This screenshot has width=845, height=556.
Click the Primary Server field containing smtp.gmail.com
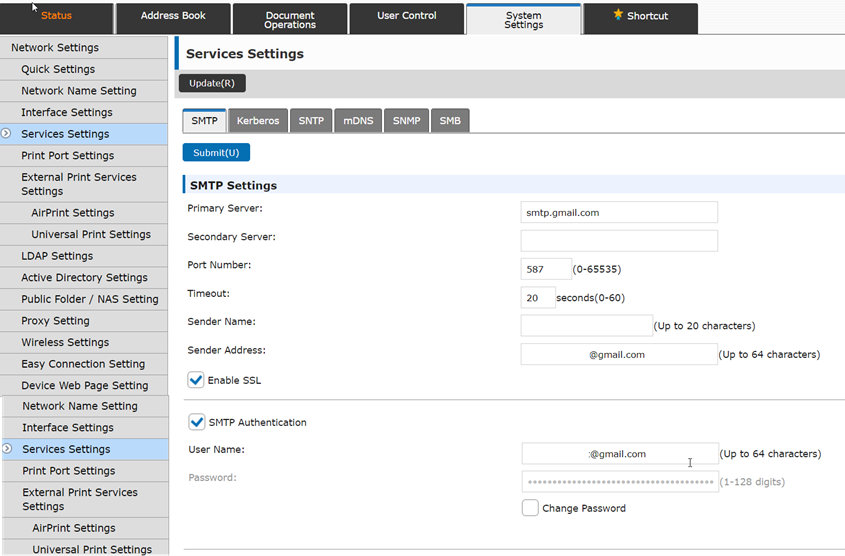[619, 212]
